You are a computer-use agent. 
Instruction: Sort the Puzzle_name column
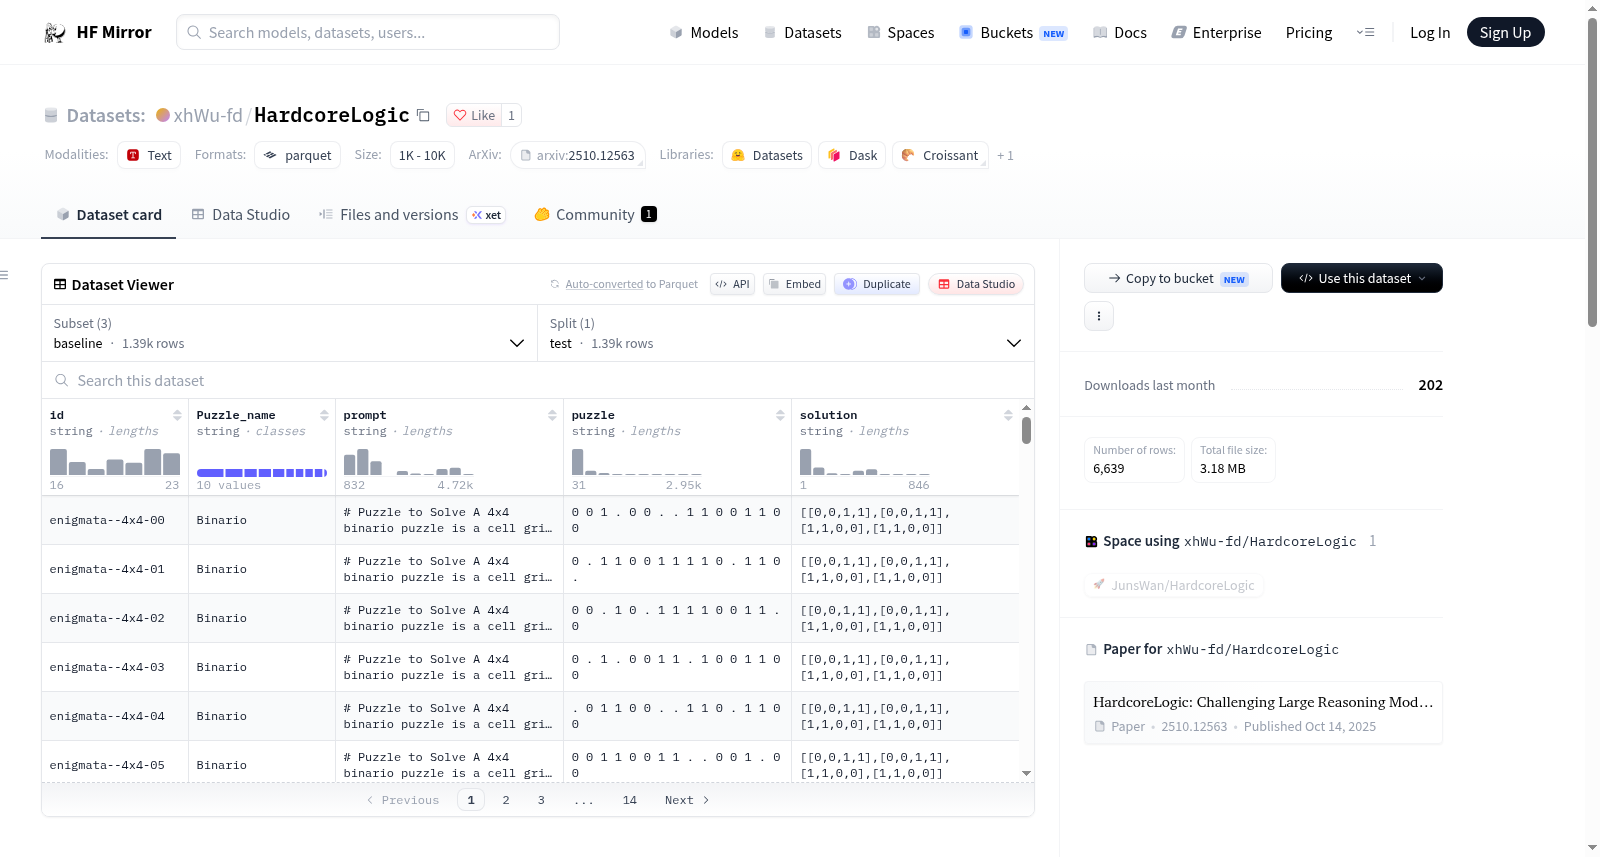click(324, 415)
